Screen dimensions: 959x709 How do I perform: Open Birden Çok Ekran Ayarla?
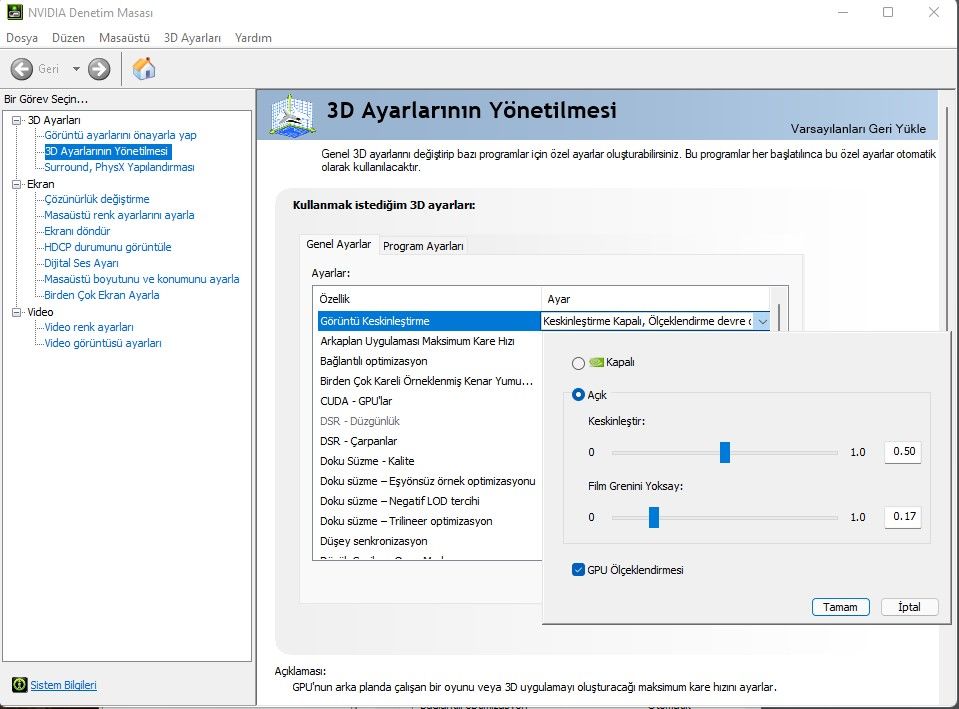pyautogui.click(x=102, y=295)
